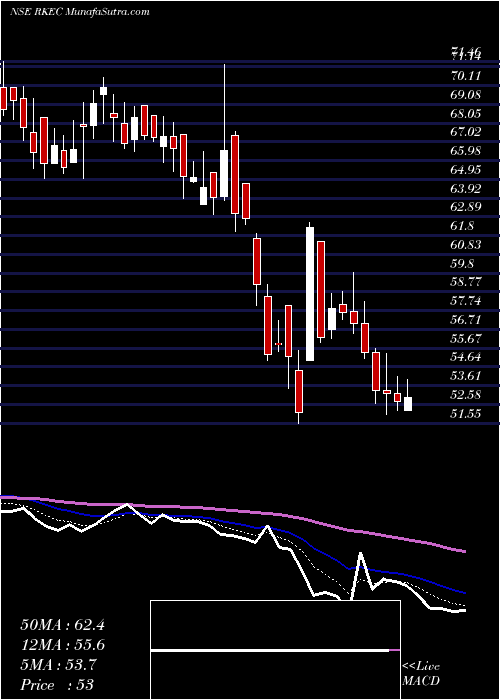This screenshot has height=700, width=500.
Task: Click the 54.64 price axis label
Action: (x=466, y=357)
